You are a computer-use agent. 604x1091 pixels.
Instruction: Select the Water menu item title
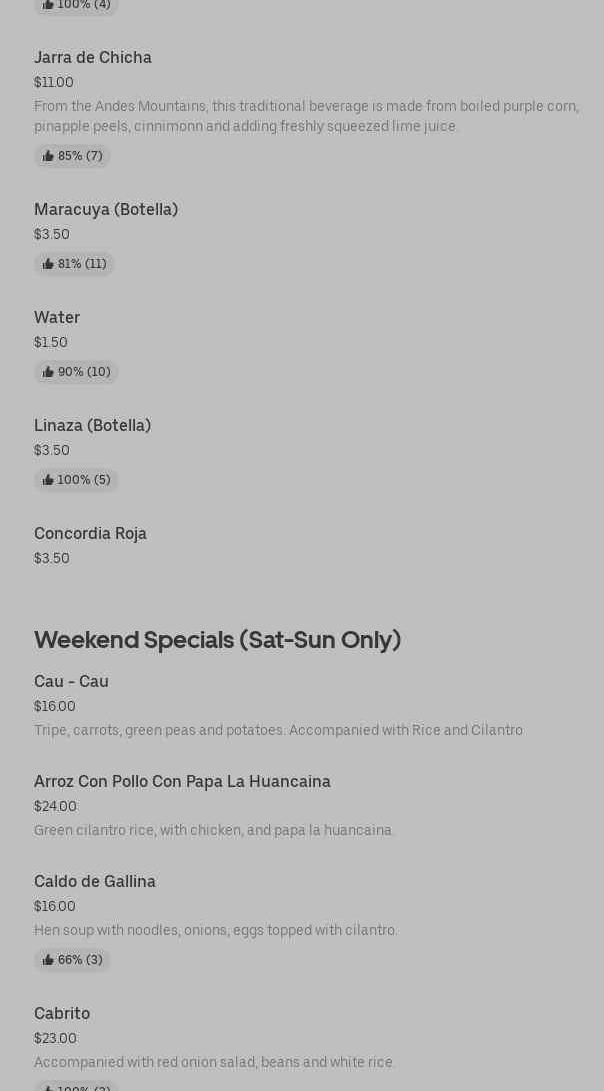point(57,318)
